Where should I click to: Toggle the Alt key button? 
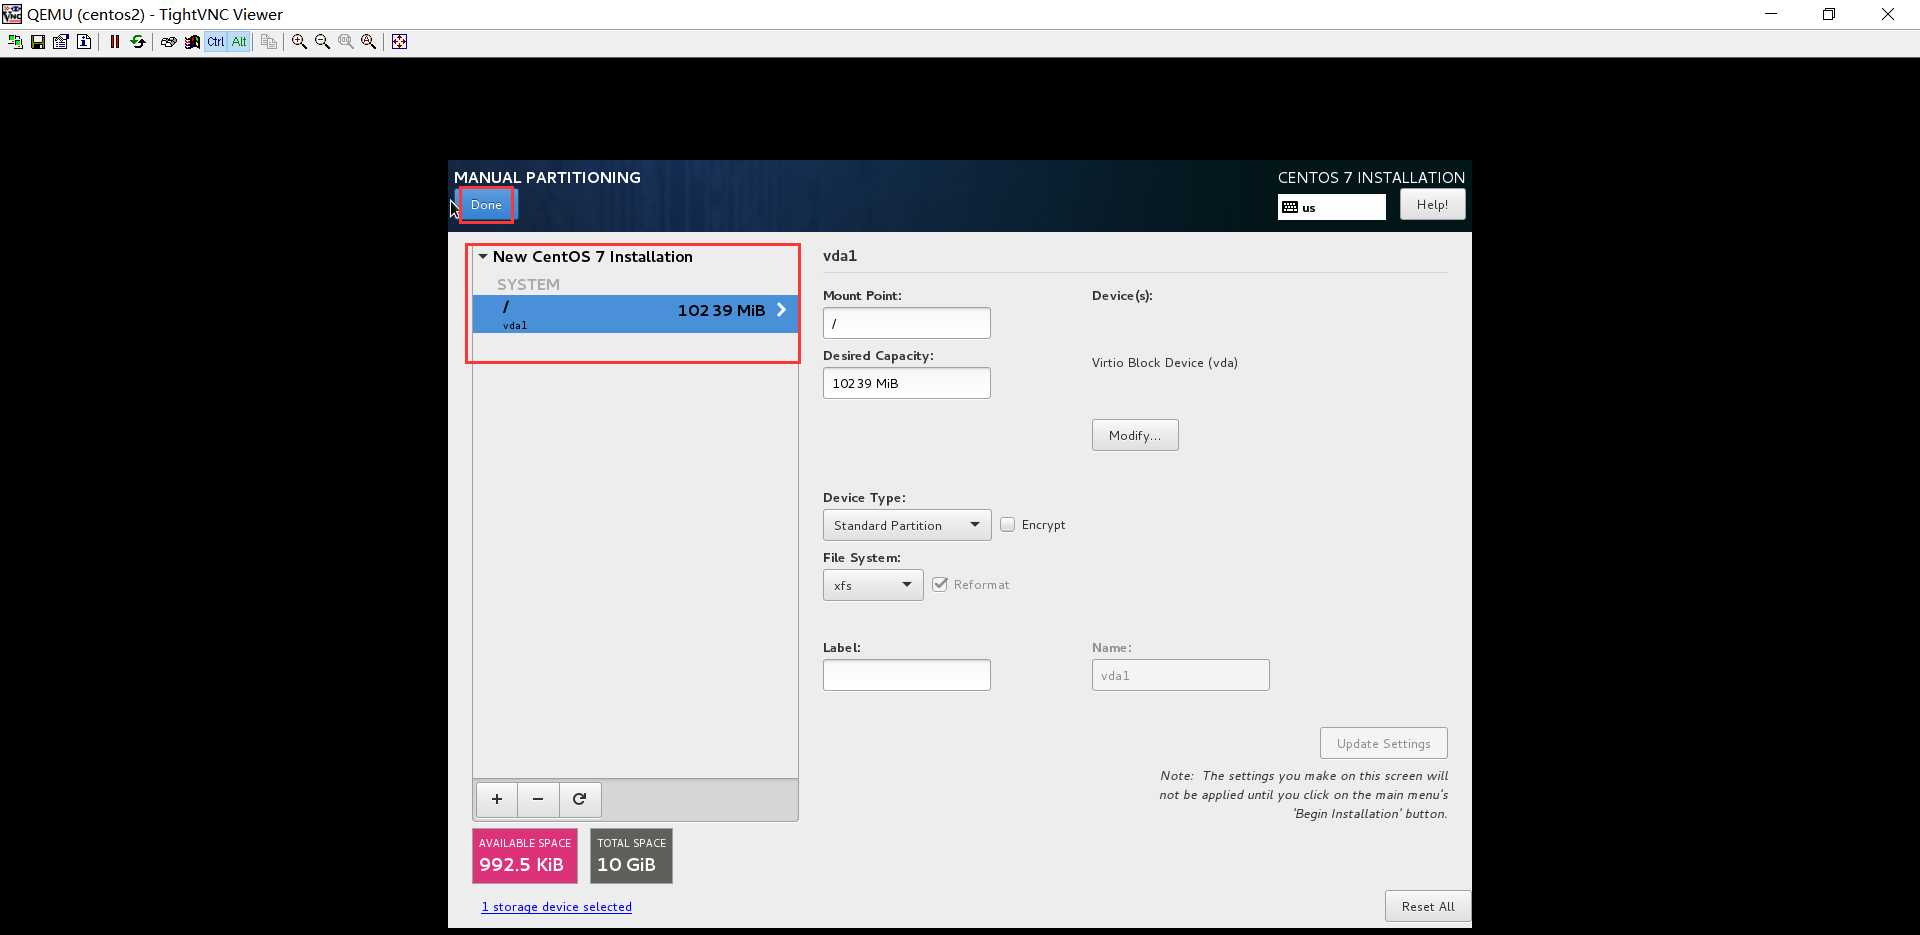[239, 42]
